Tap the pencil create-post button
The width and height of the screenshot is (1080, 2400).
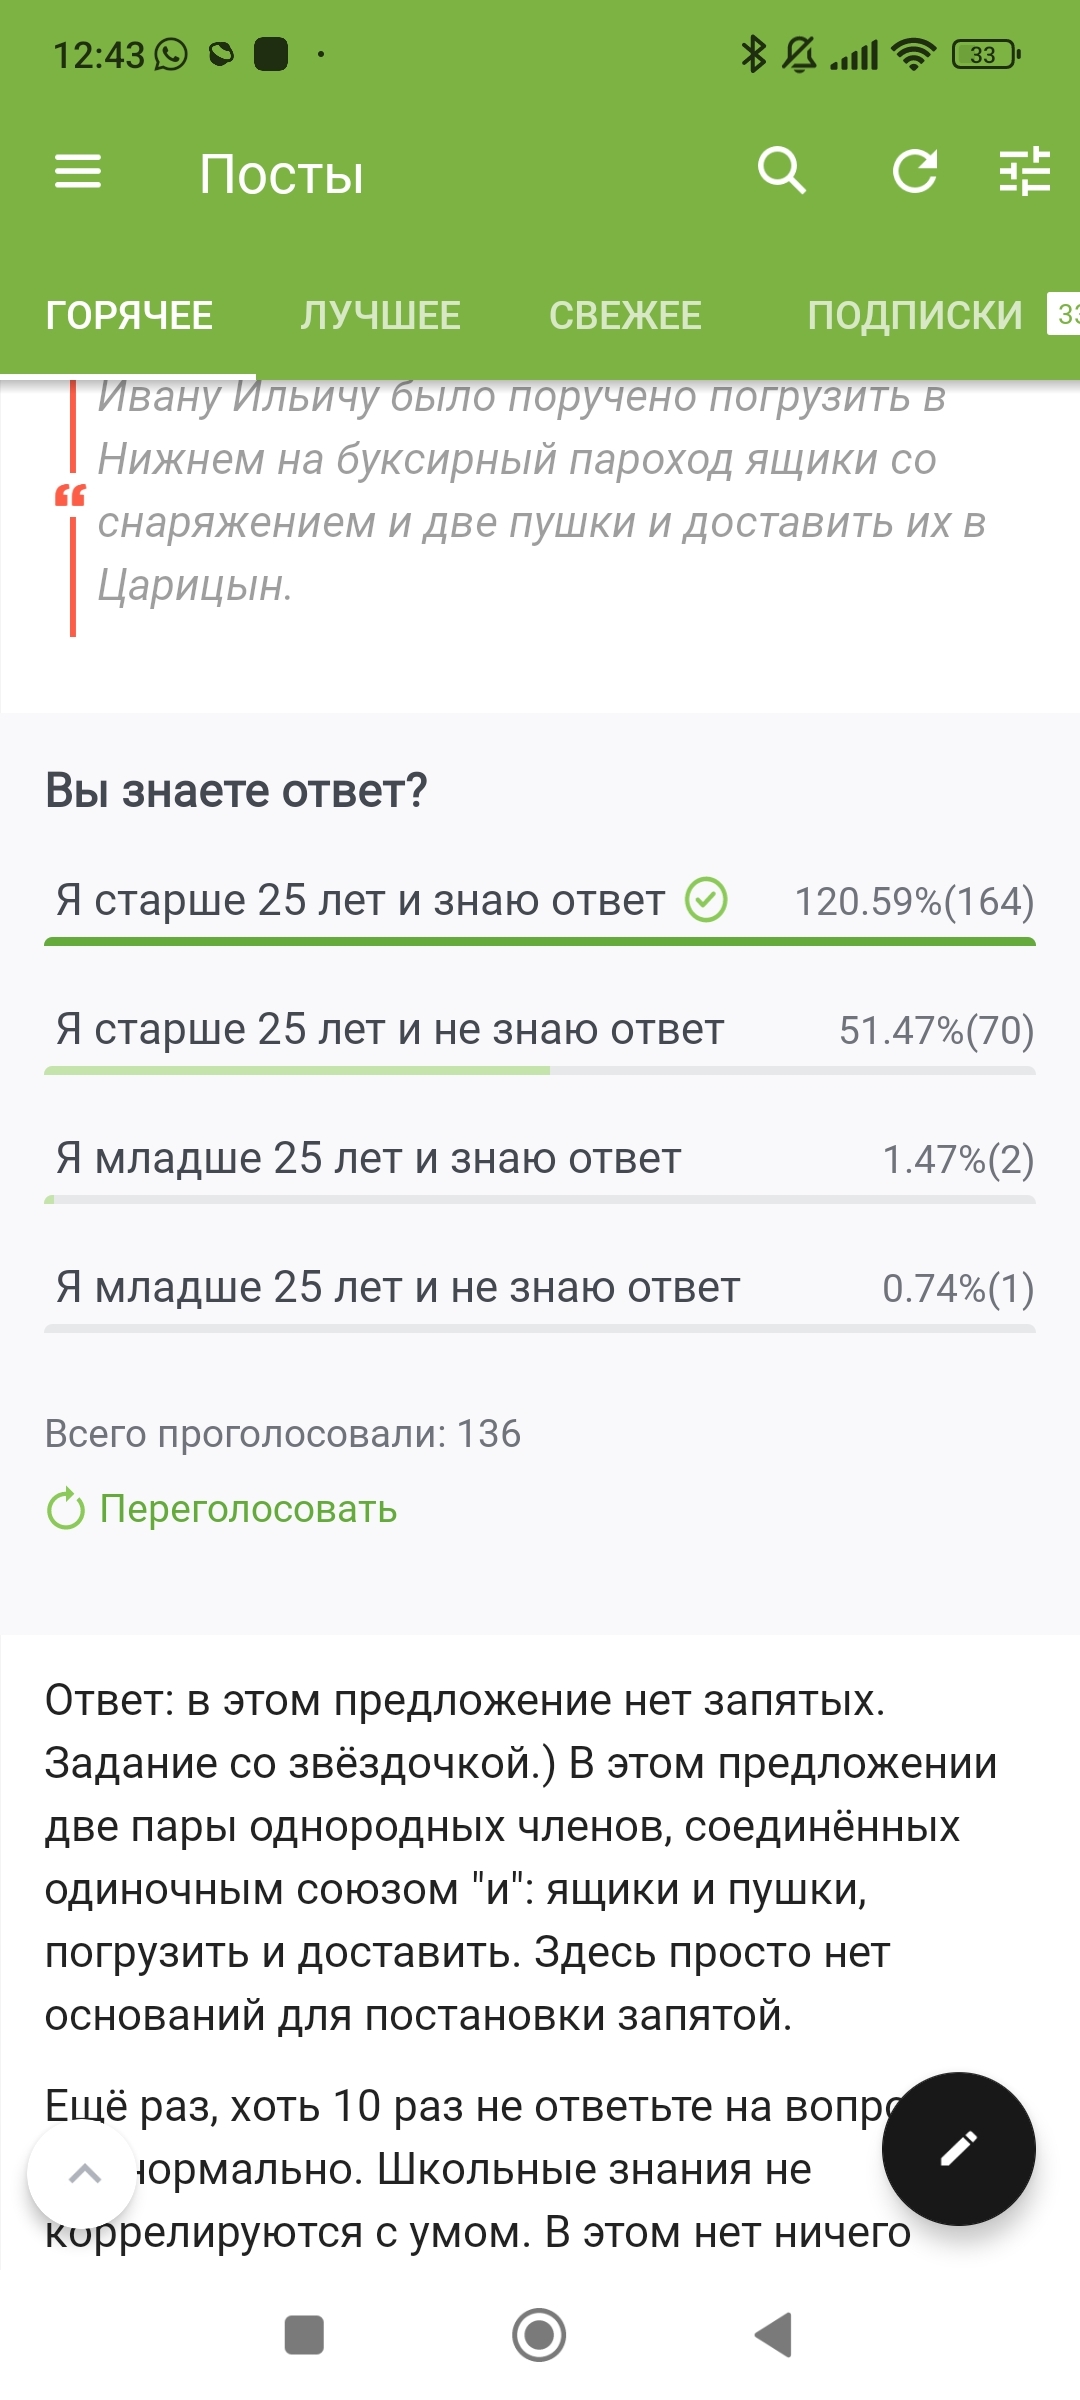click(958, 2148)
